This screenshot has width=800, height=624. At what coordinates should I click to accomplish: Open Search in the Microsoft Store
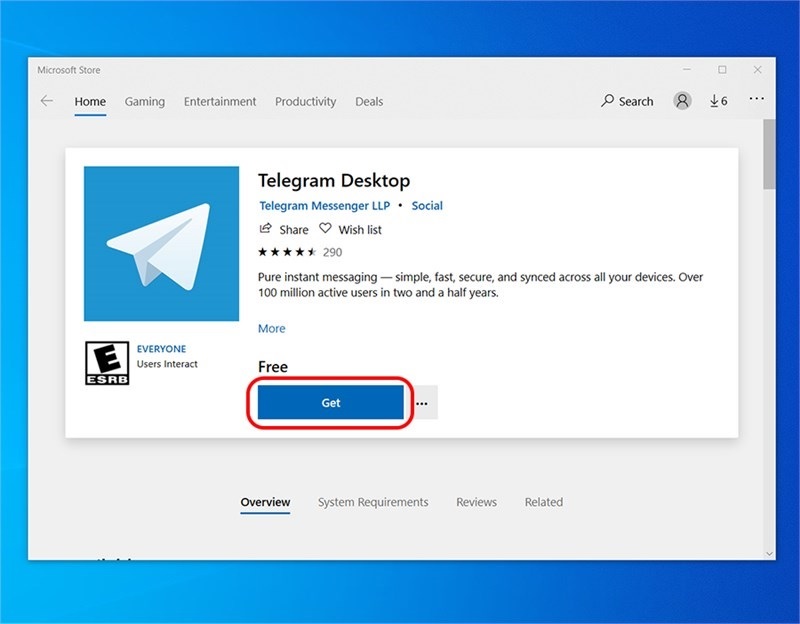tap(628, 101)
